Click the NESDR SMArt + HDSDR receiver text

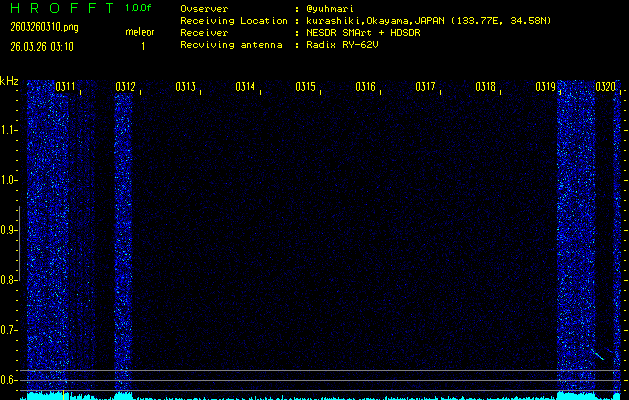(364, 33)
